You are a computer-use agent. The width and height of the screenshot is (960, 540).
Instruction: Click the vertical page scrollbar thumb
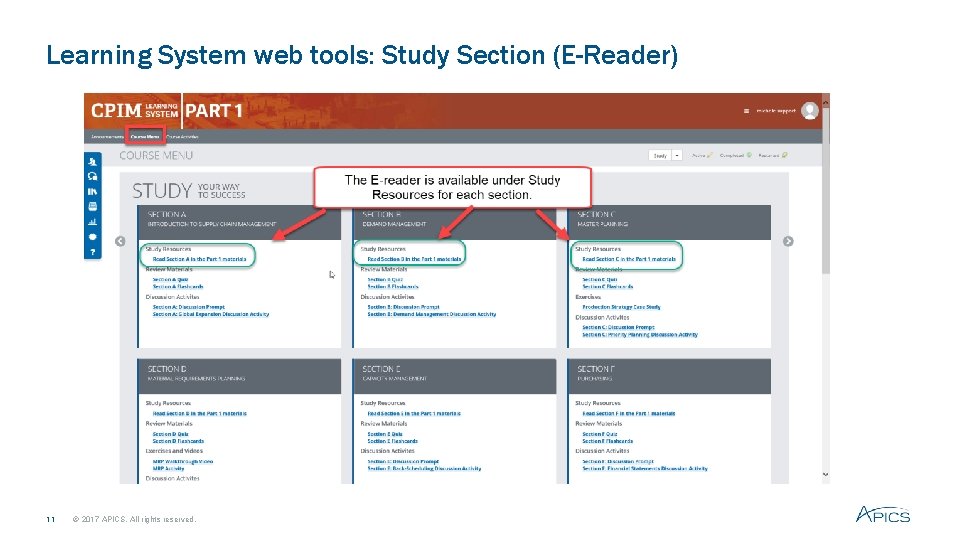(x=825, y=190)
